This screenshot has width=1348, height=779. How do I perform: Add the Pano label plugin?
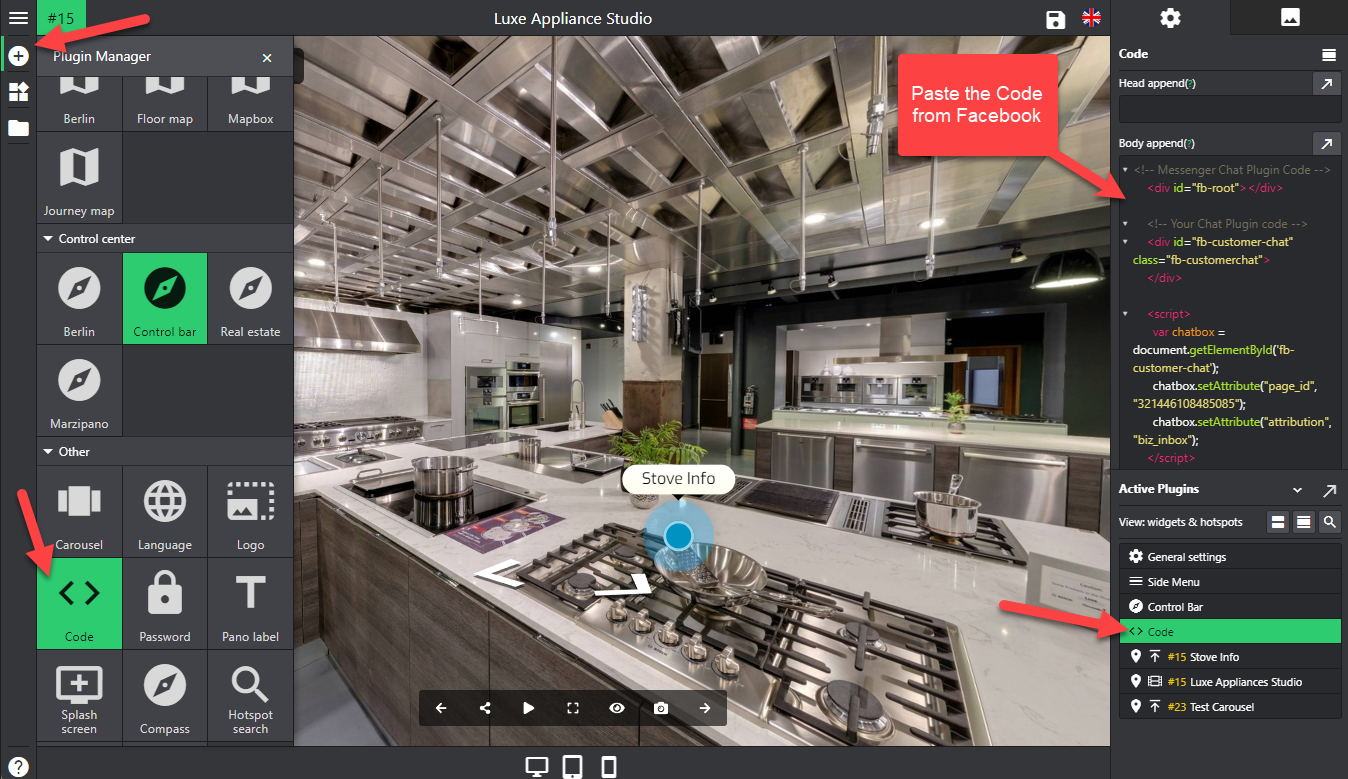point(250,603)
